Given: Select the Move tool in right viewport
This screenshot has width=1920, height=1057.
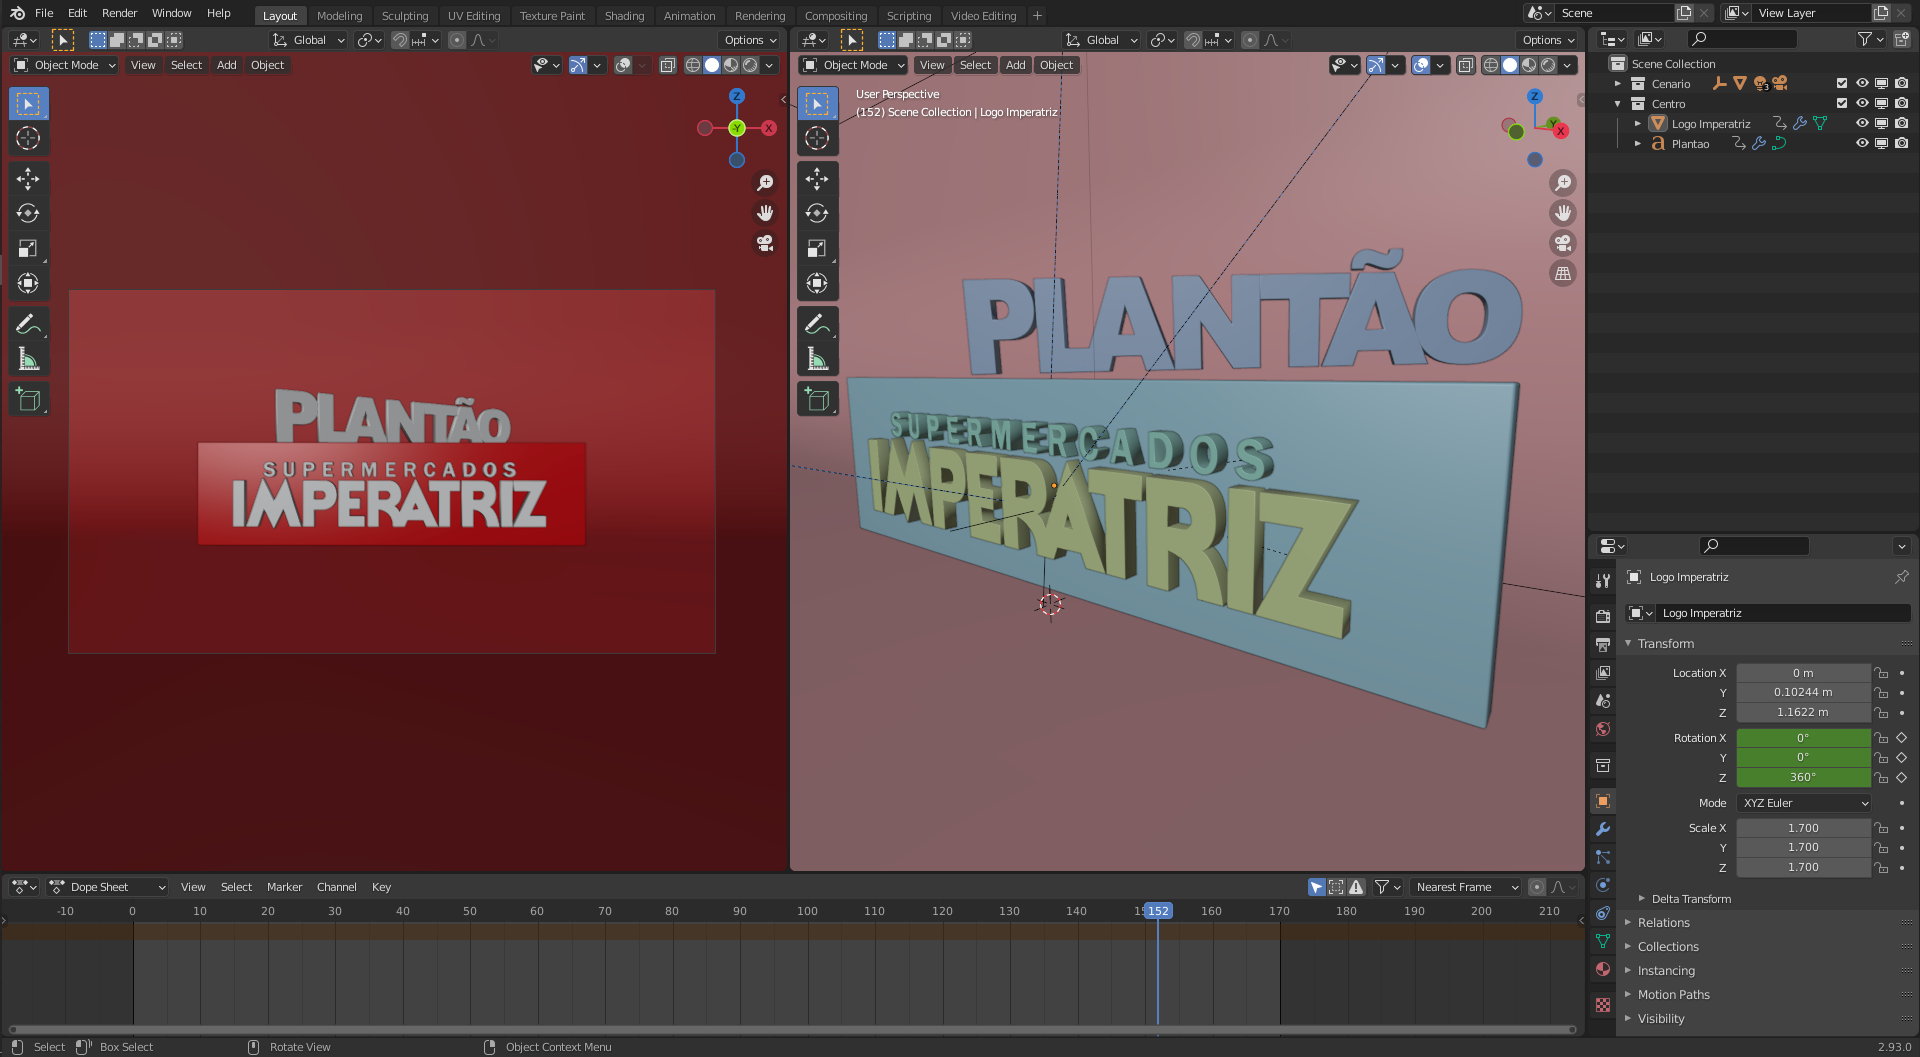Looking at the screenshot, I should tap(817, 179).
